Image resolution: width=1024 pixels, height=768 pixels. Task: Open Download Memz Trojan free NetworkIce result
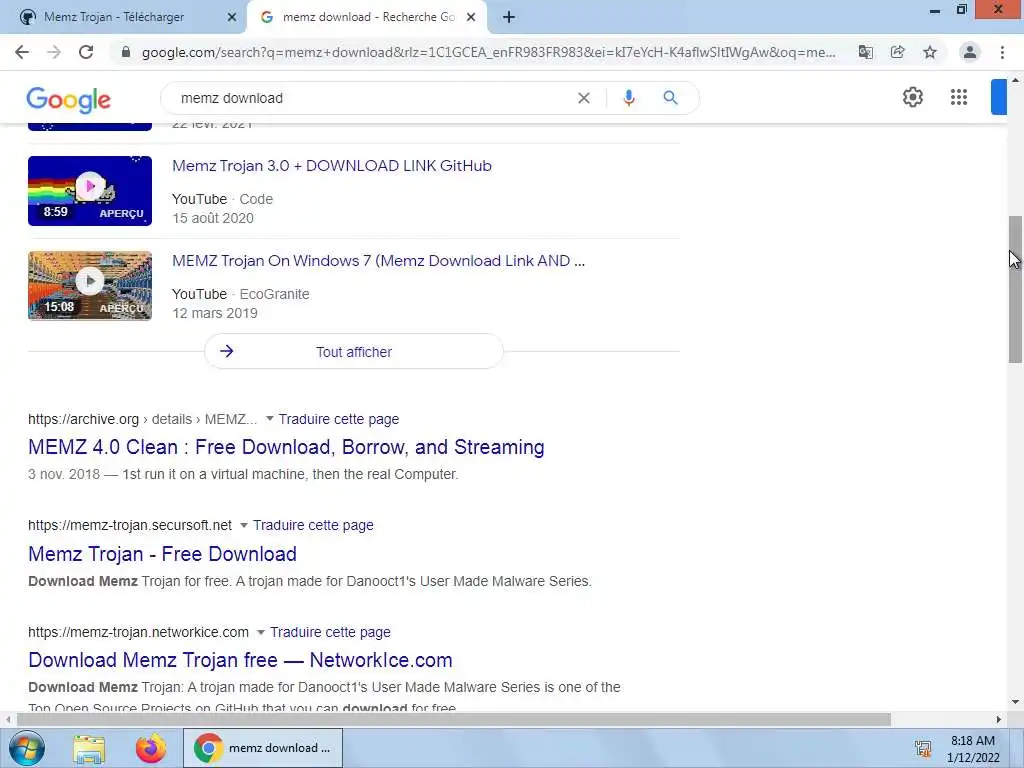[240, 660]
